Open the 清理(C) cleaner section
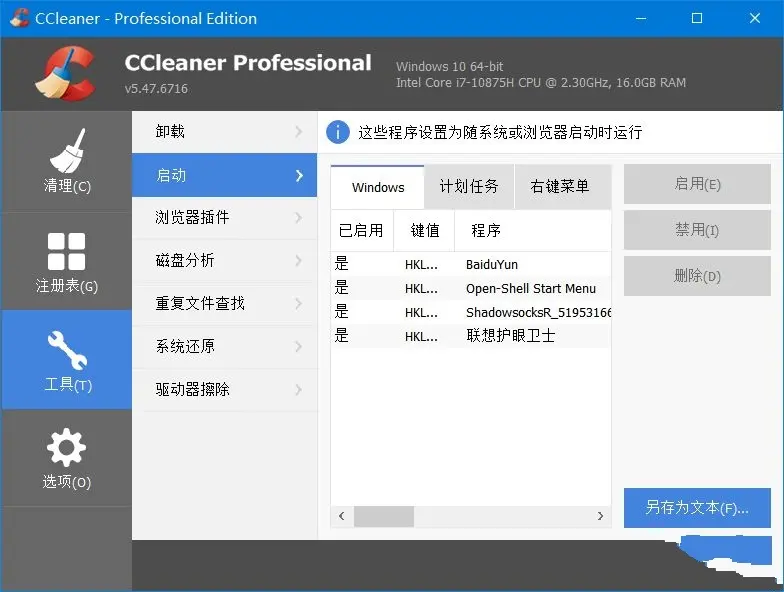Screen dimensions: 784x592 tap(66, 161)
